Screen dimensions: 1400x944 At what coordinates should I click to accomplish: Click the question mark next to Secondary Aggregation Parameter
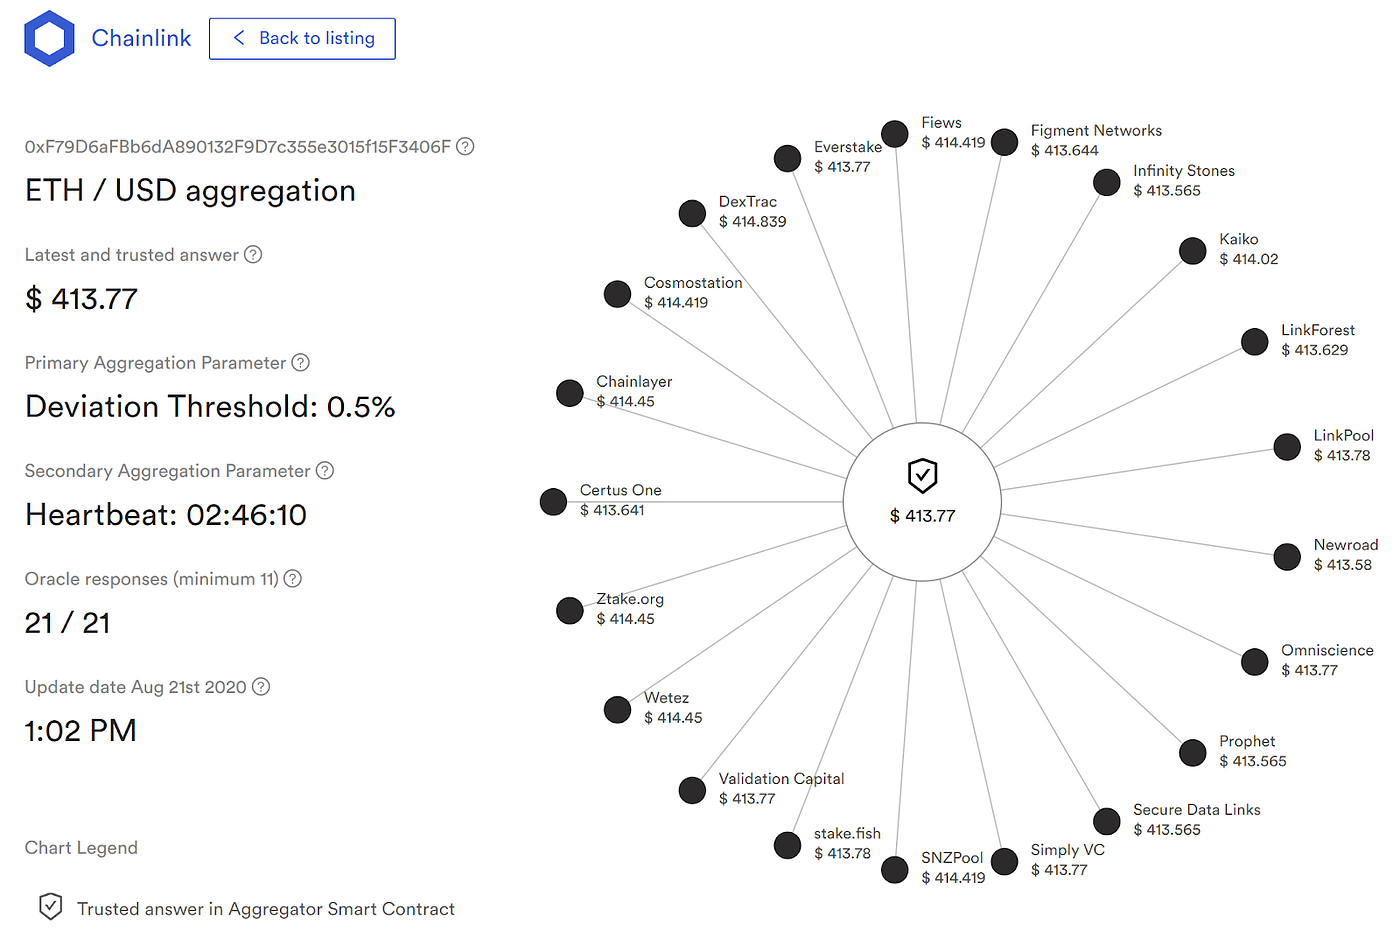pos(324,471)
